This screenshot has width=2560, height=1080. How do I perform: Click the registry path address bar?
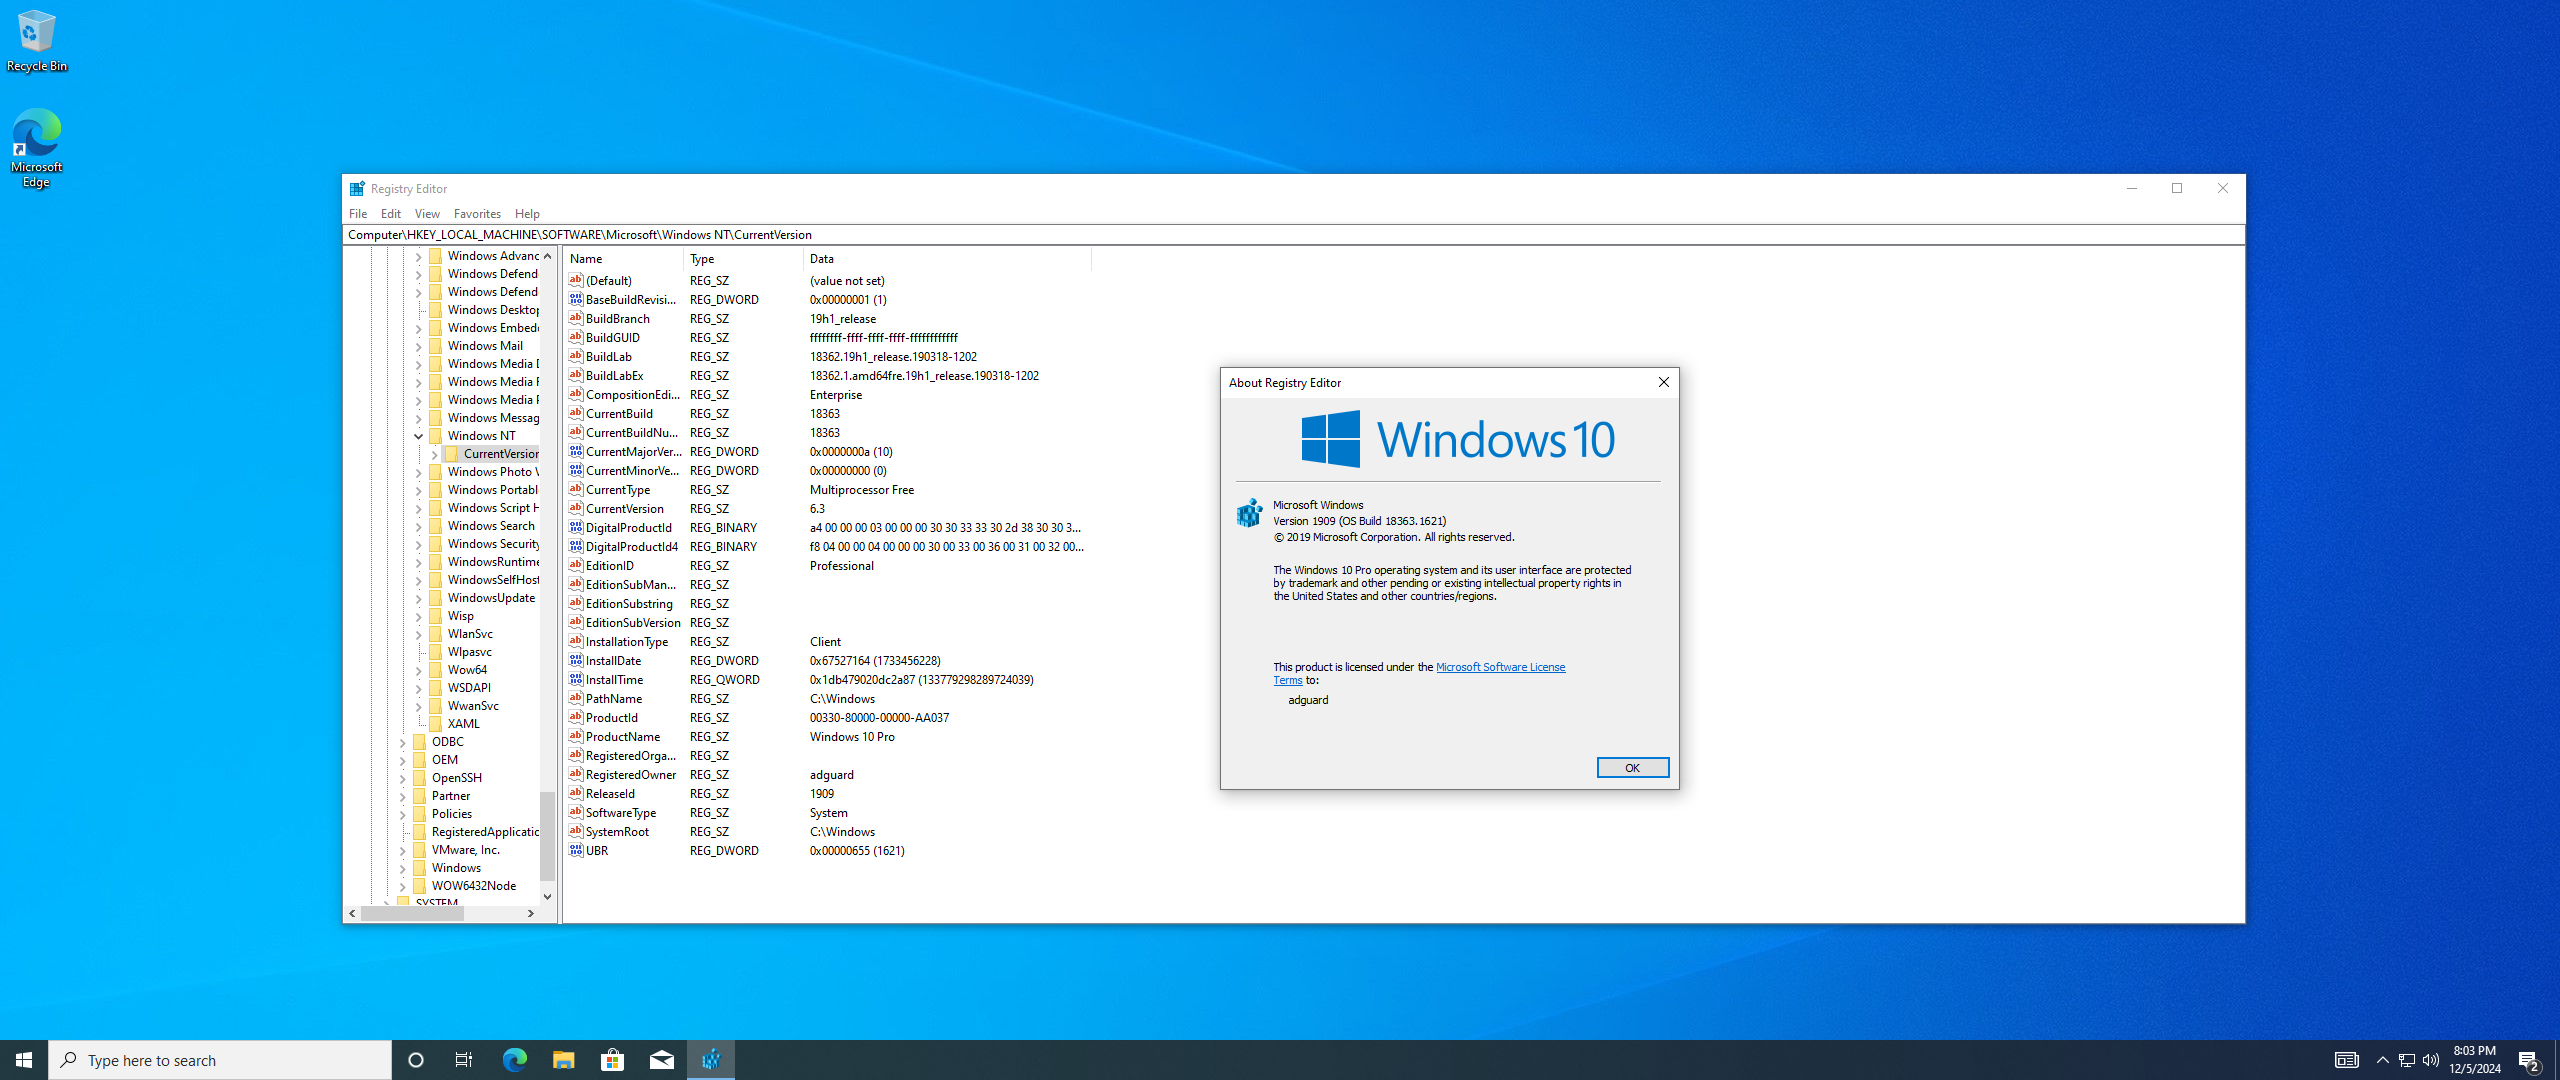1293,235
